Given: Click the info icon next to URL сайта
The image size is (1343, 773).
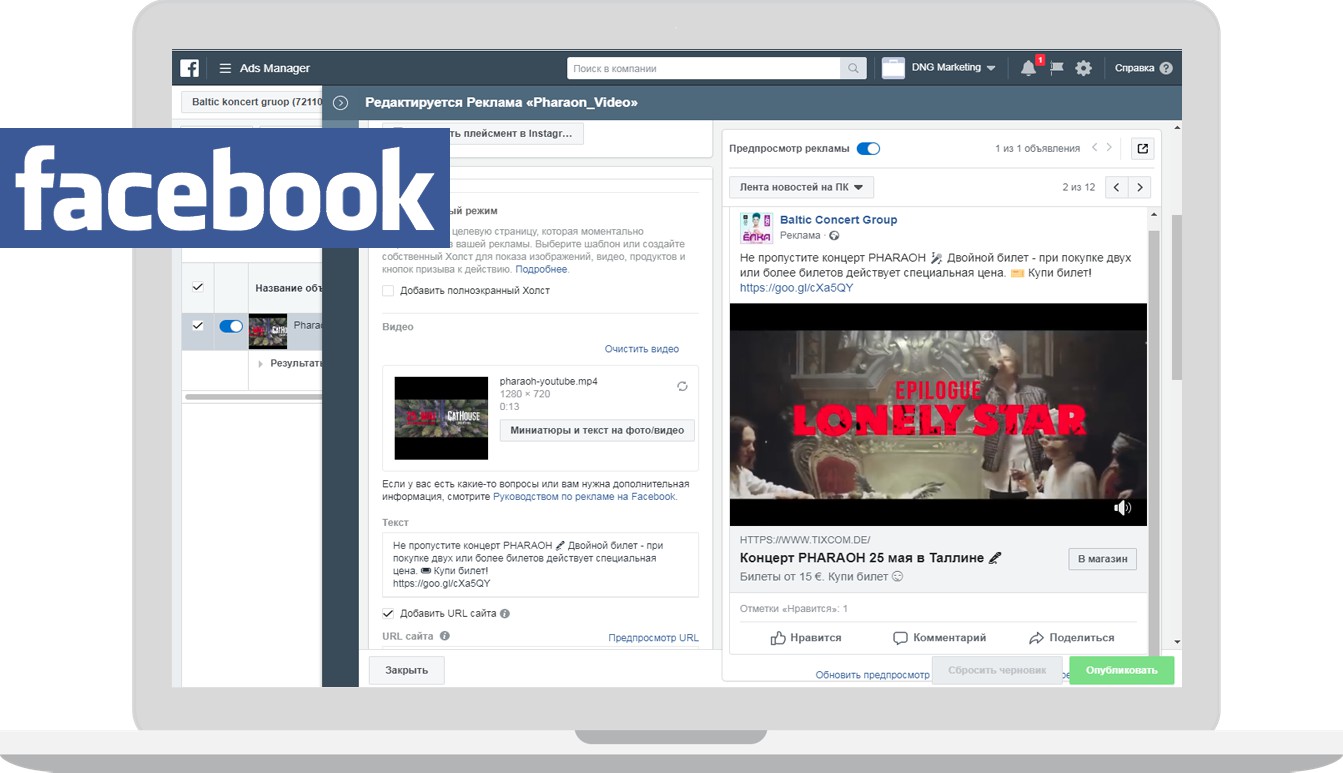Looking at the screenshot, I should tap(444, 636).
